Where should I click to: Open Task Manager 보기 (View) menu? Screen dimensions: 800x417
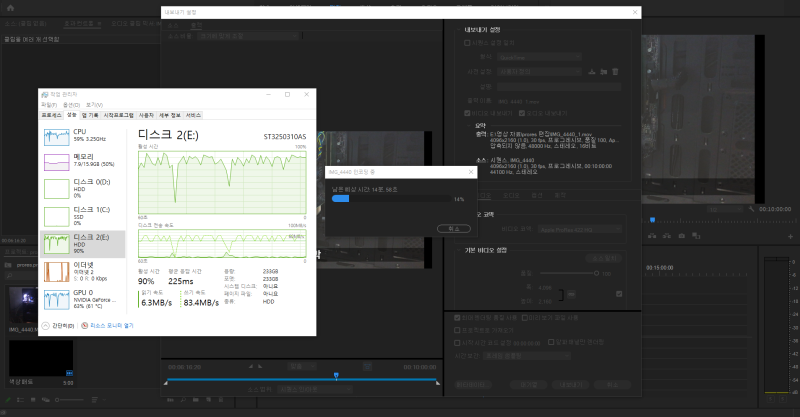(94, 105)
